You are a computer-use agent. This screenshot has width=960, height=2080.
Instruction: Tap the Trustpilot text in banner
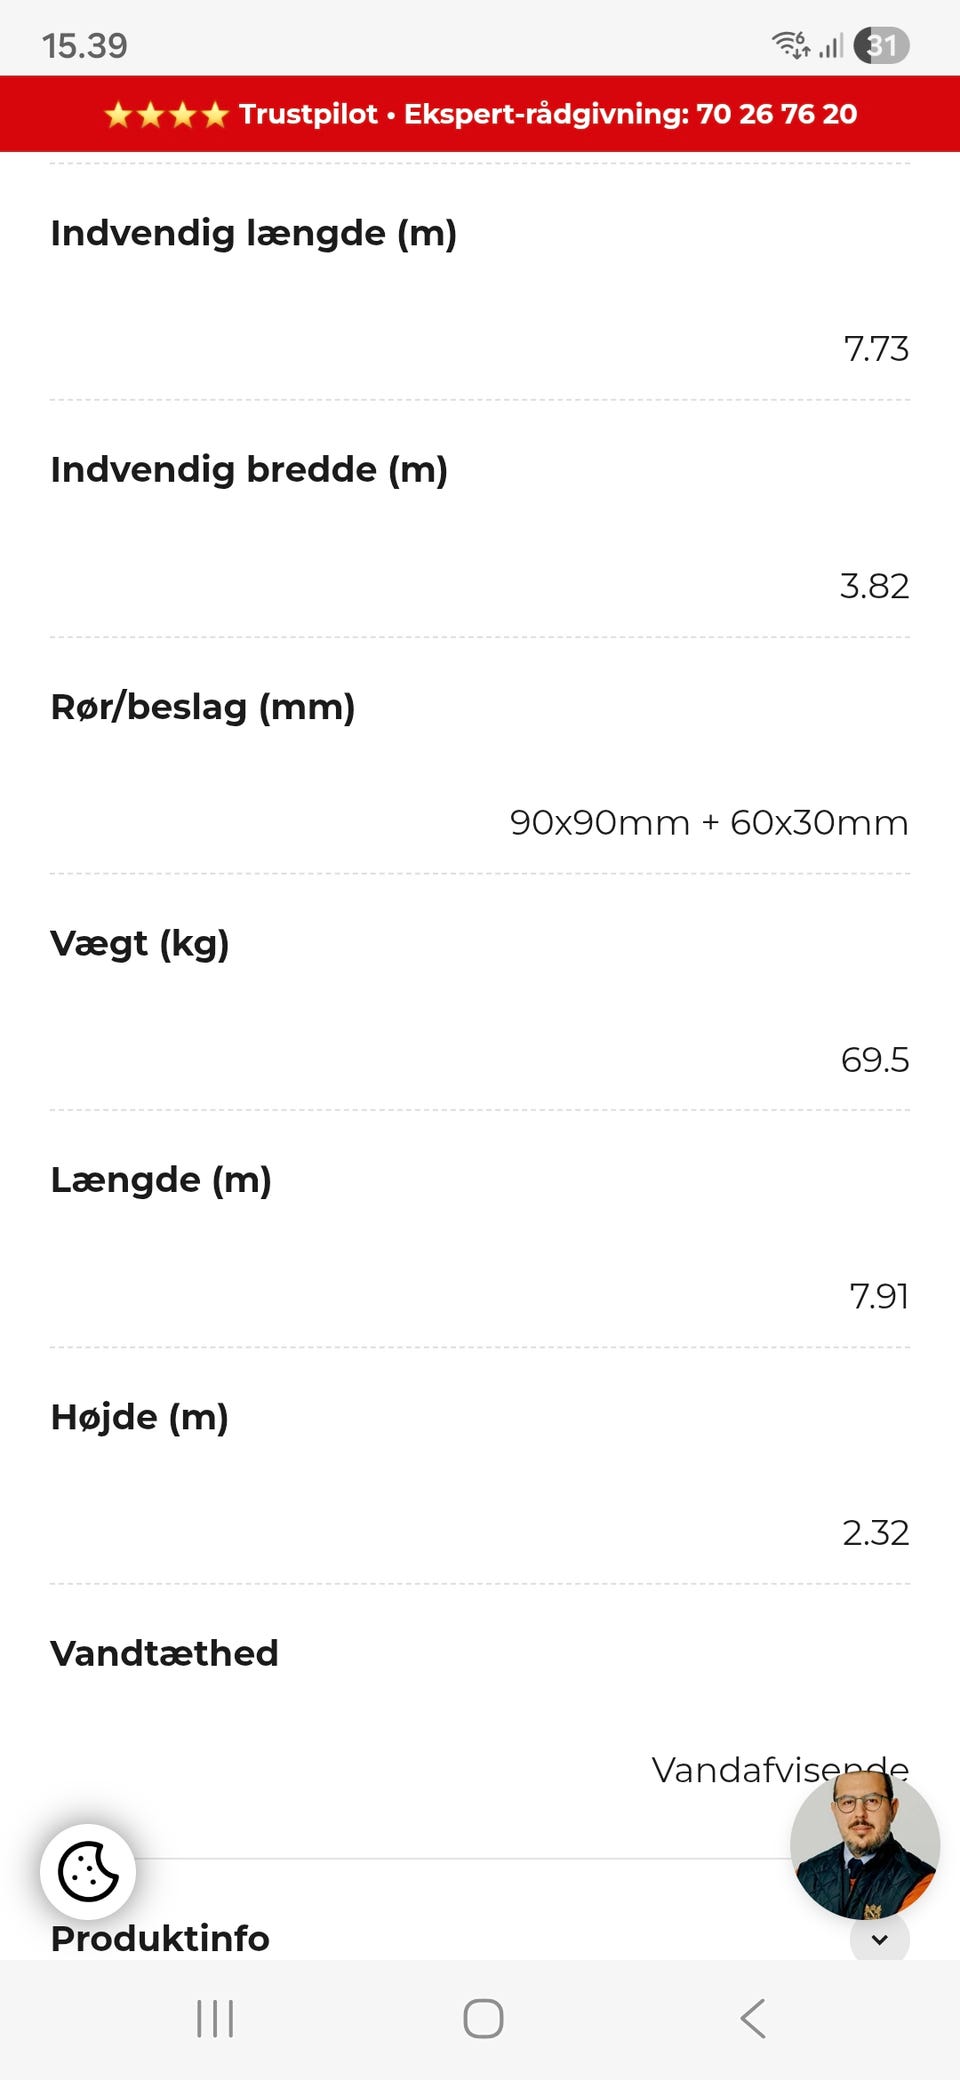308,114
